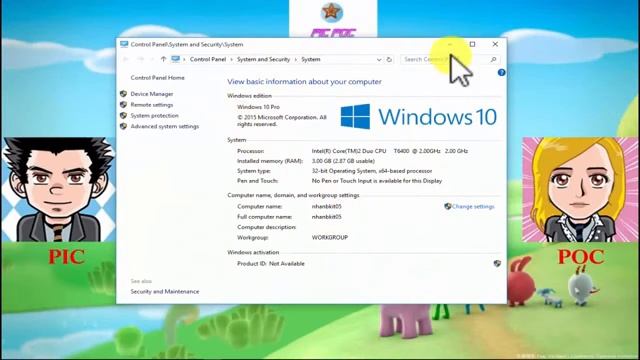
Task: Open System protection link
Action: point(154,116)
